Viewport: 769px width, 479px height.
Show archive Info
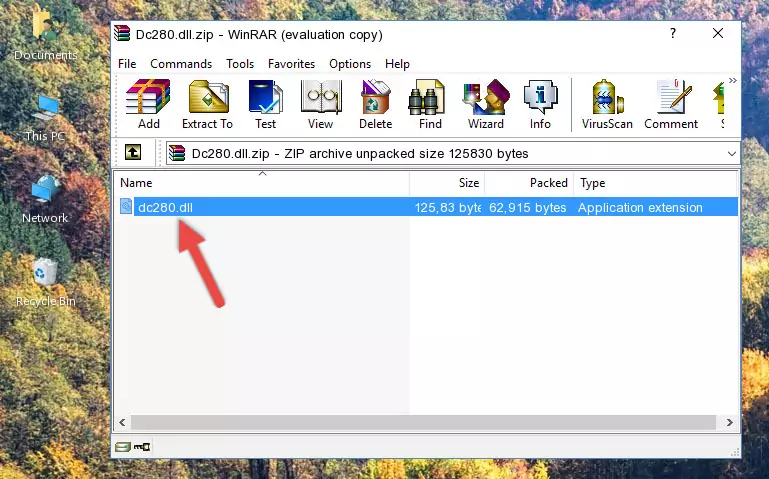point(540,104)
